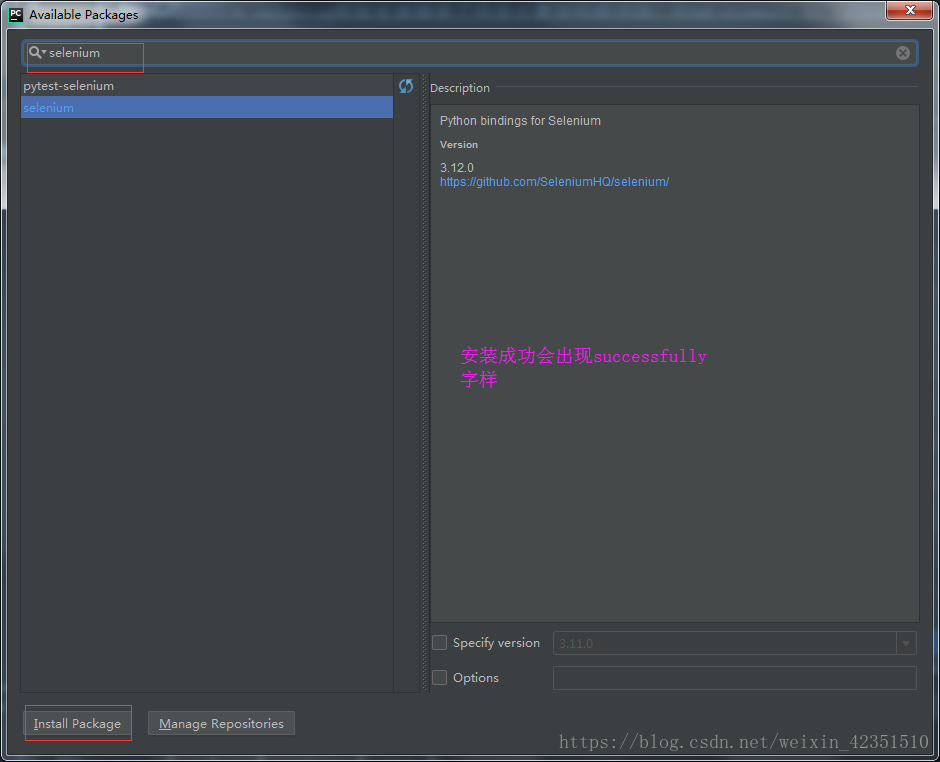
Task: Enable the Options checkbox
Action: click(439, 677)
